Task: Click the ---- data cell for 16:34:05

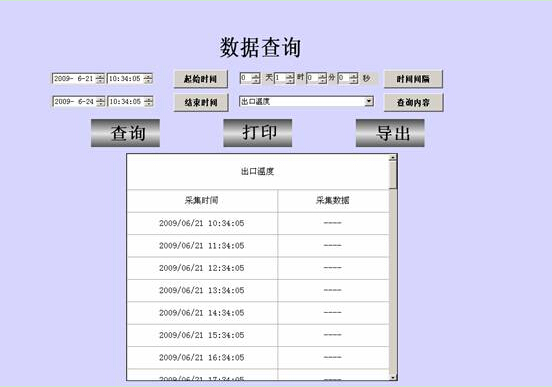Action: [333, 357]
